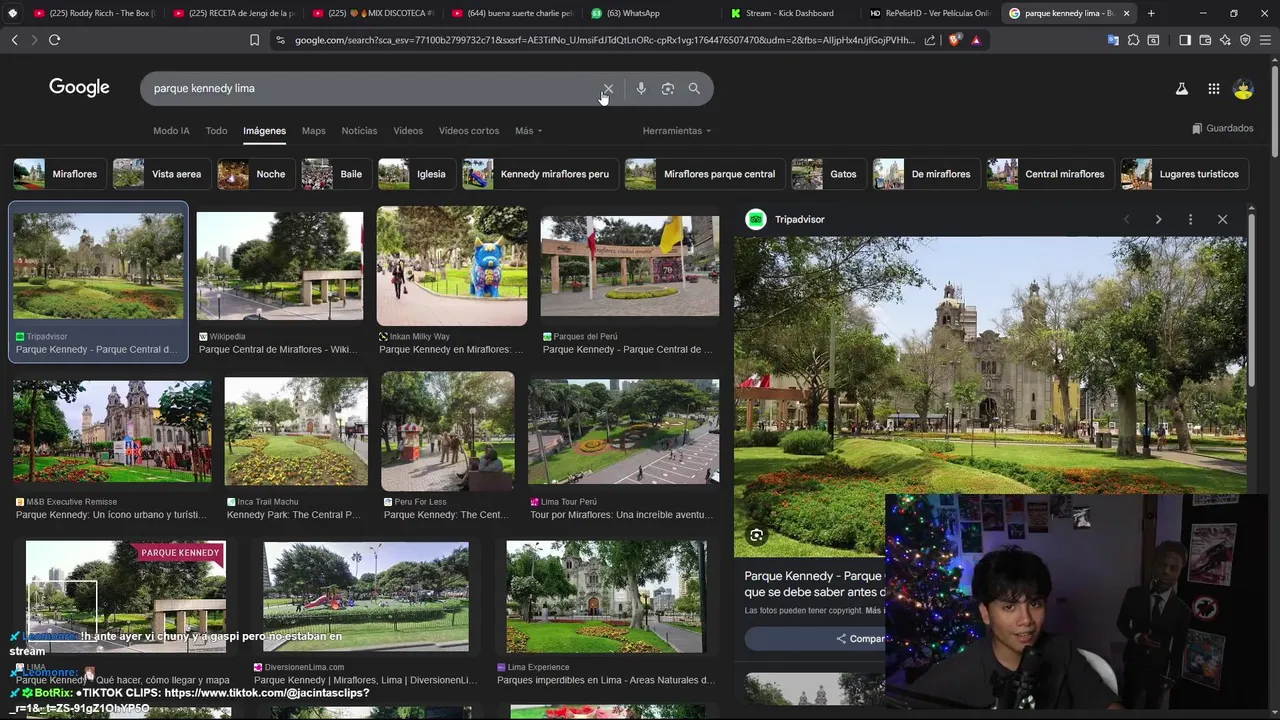Screen dimensions: 1280x720
Task: Open the Google apps grid
Action: [1214, 89]
